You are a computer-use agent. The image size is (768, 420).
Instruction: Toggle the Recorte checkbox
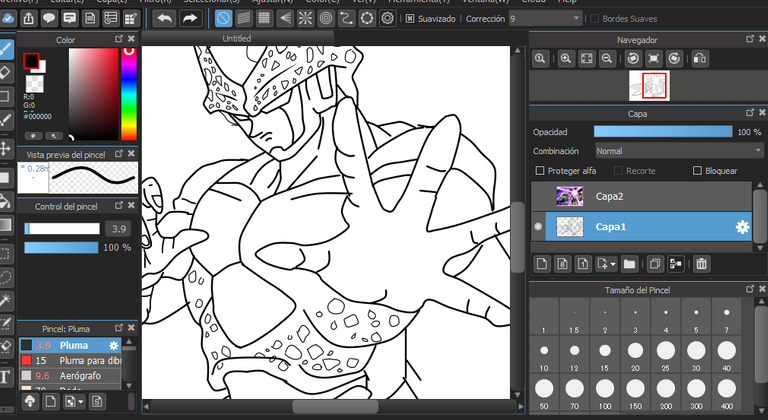click(618, 171)
